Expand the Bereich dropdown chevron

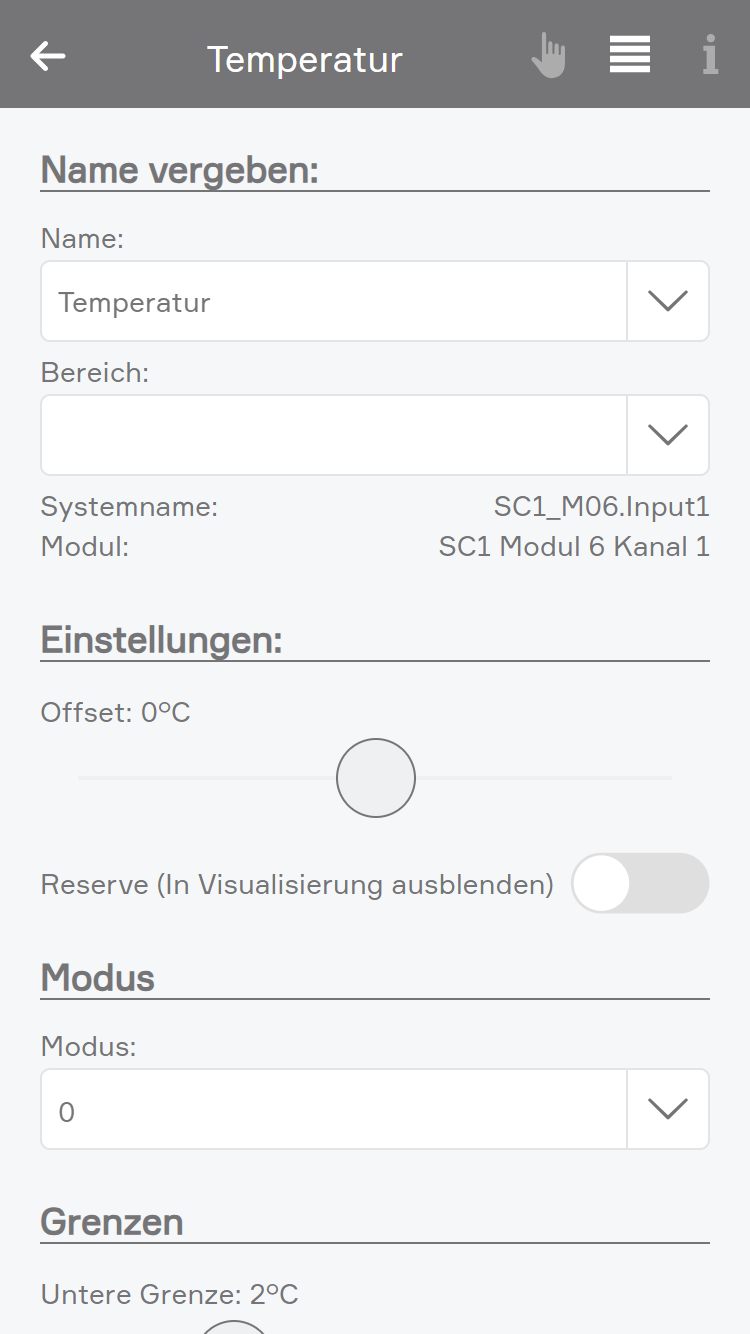(668, 435)
